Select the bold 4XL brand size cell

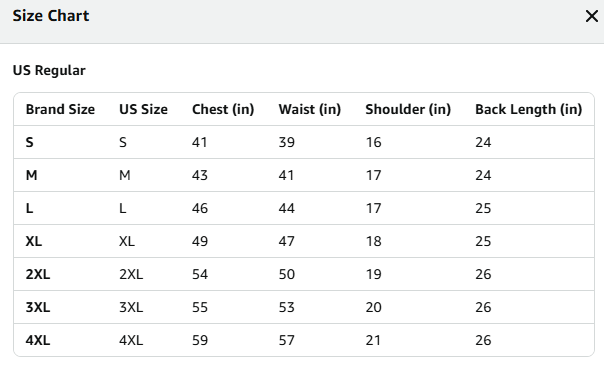38,341
